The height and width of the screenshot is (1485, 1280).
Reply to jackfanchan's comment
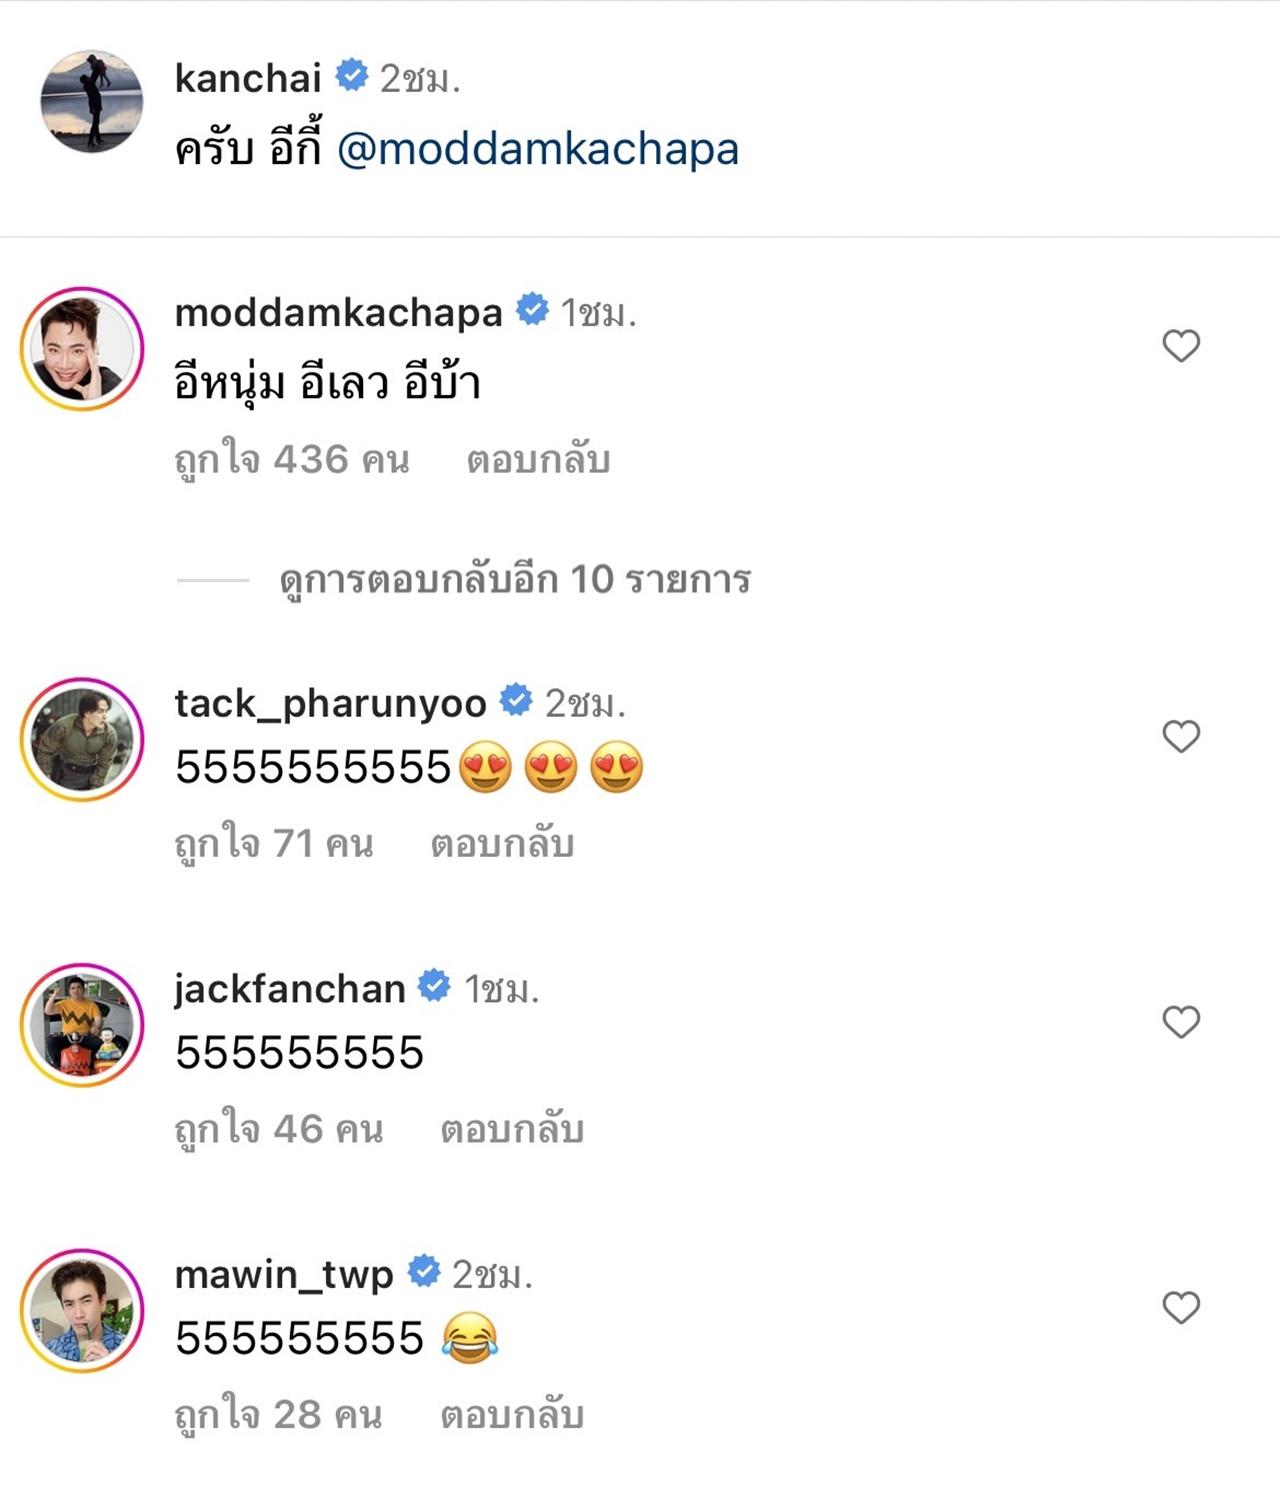(512, 1129)
